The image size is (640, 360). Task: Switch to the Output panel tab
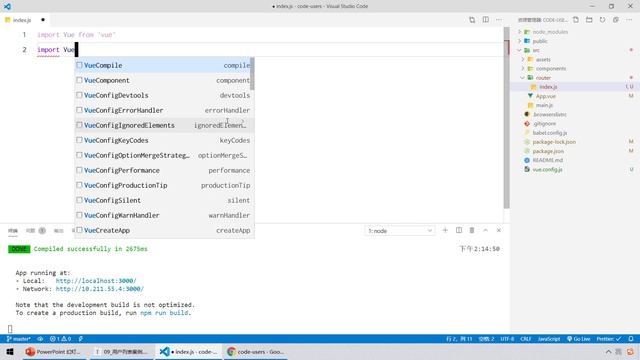59,231
